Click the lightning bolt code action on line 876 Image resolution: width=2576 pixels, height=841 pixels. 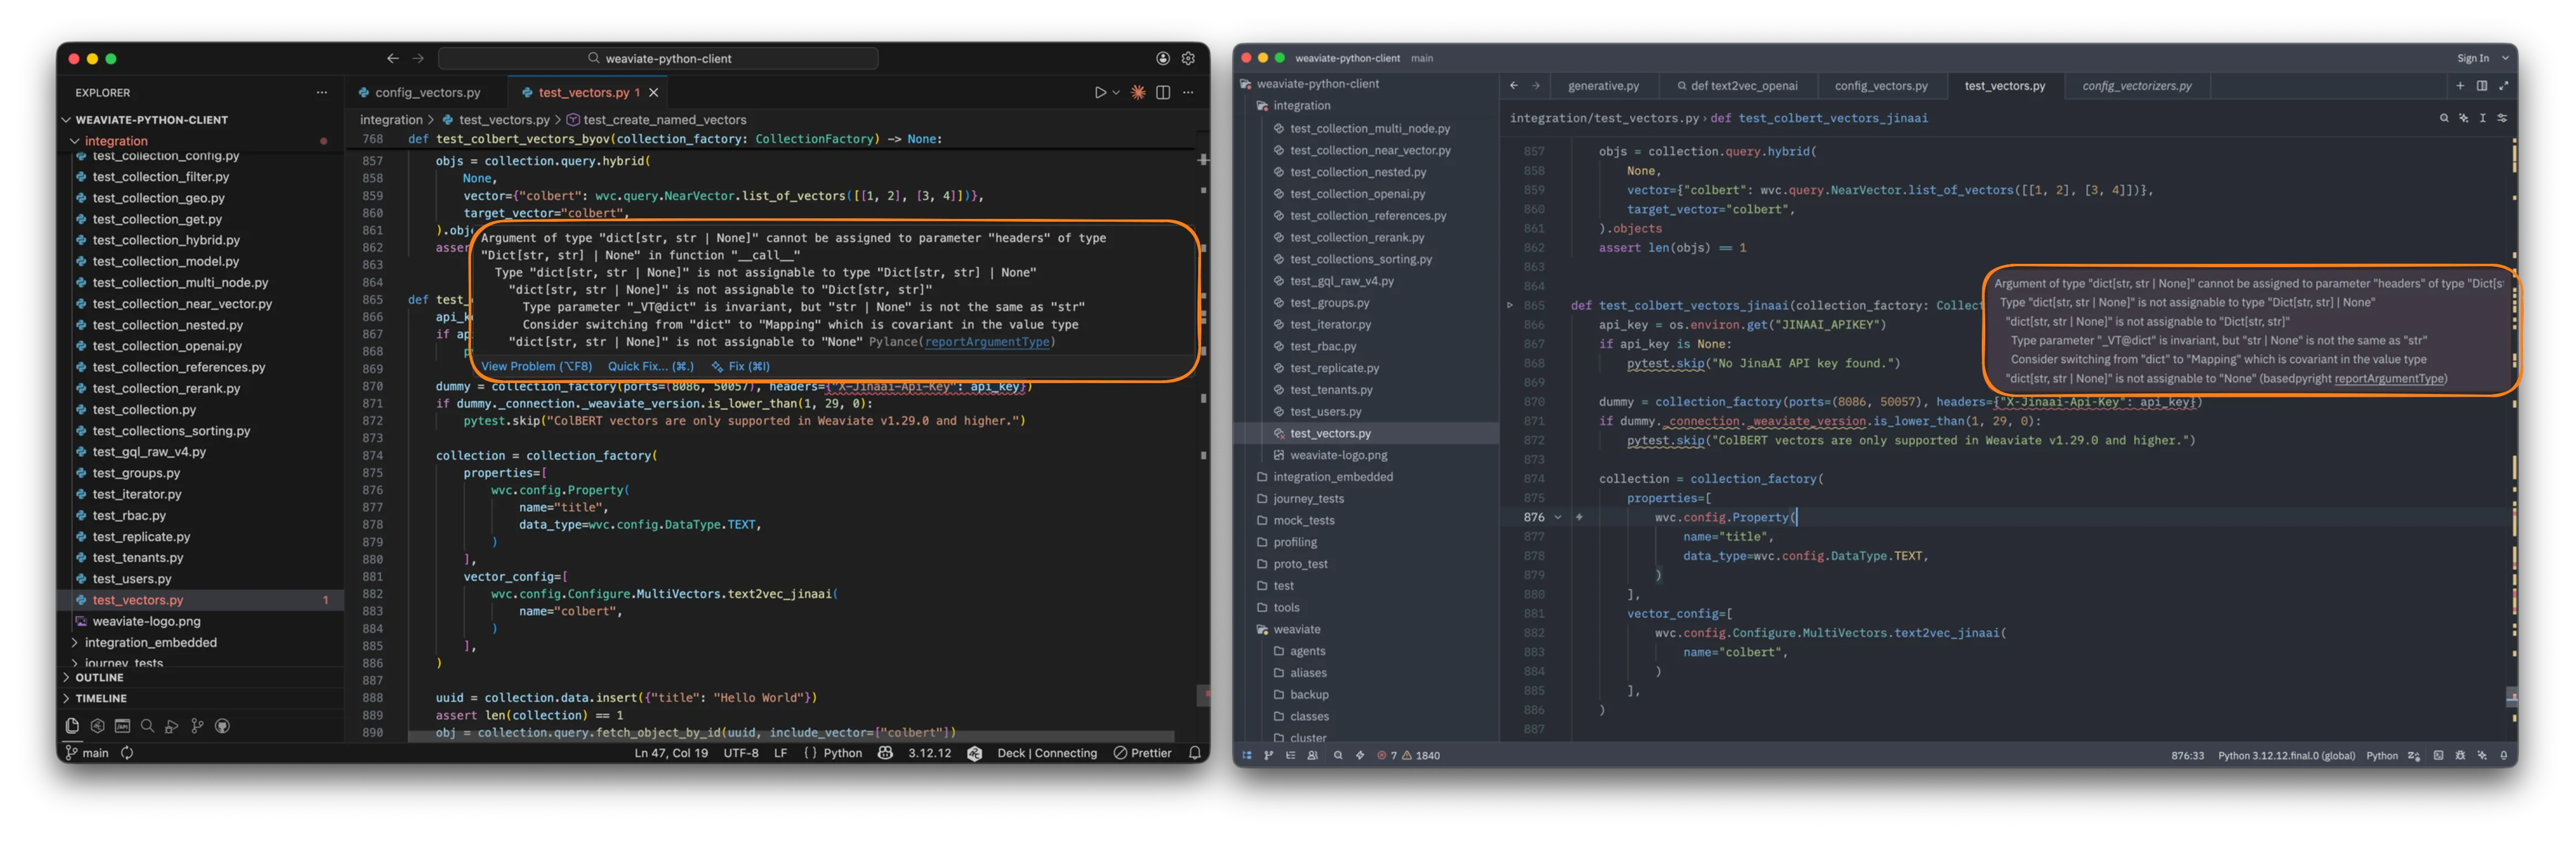tap(1579, 517)
